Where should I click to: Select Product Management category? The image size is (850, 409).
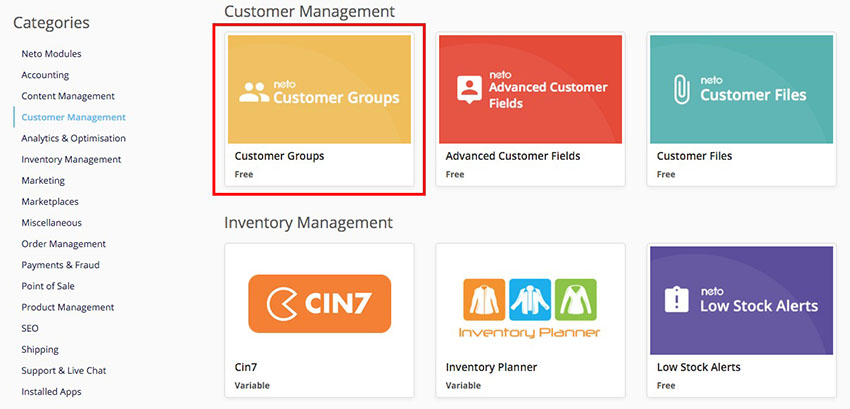[x=68, y=308]
